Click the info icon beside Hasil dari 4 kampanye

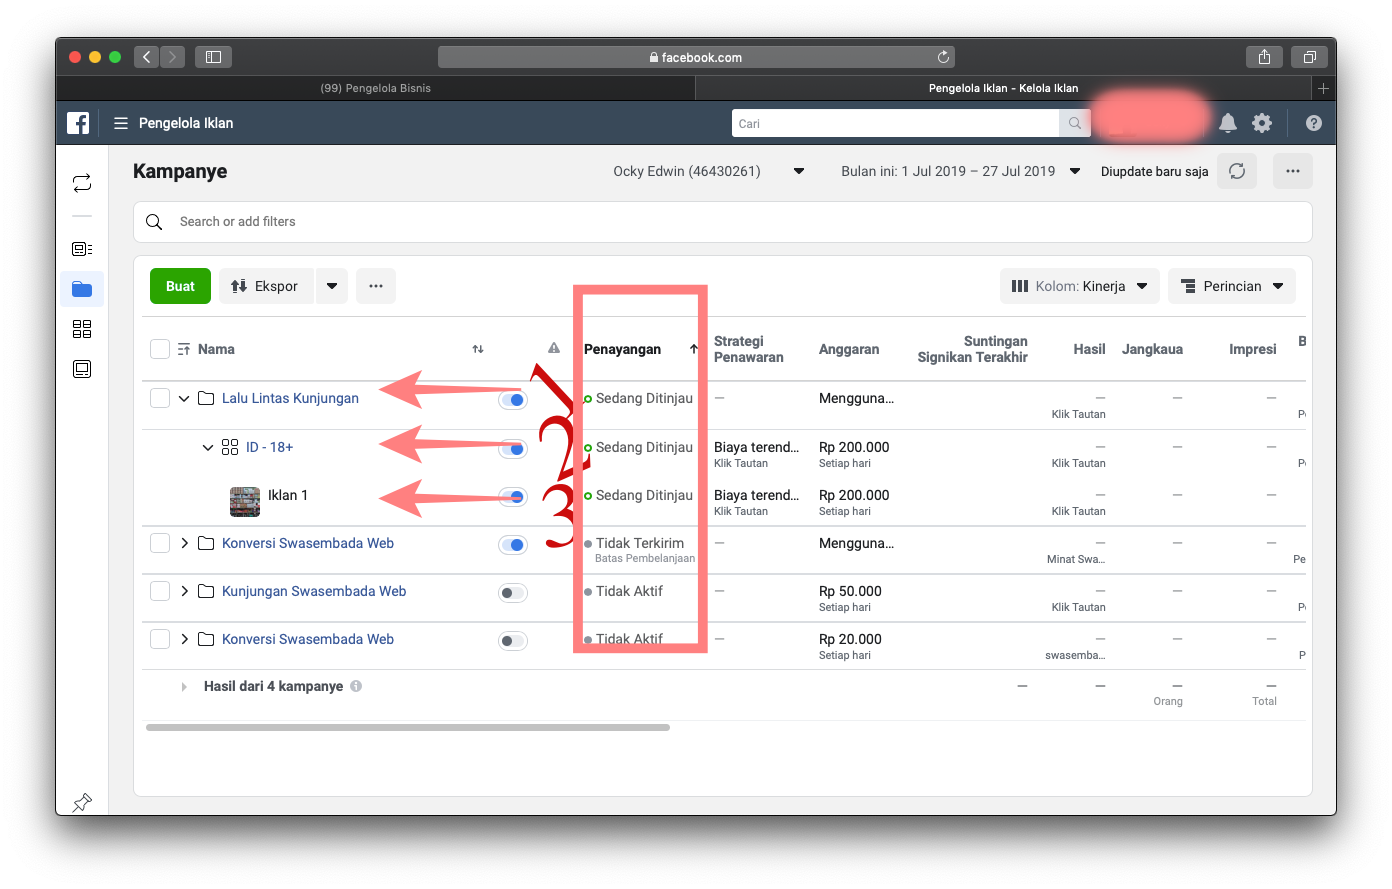tap(356, 686)
